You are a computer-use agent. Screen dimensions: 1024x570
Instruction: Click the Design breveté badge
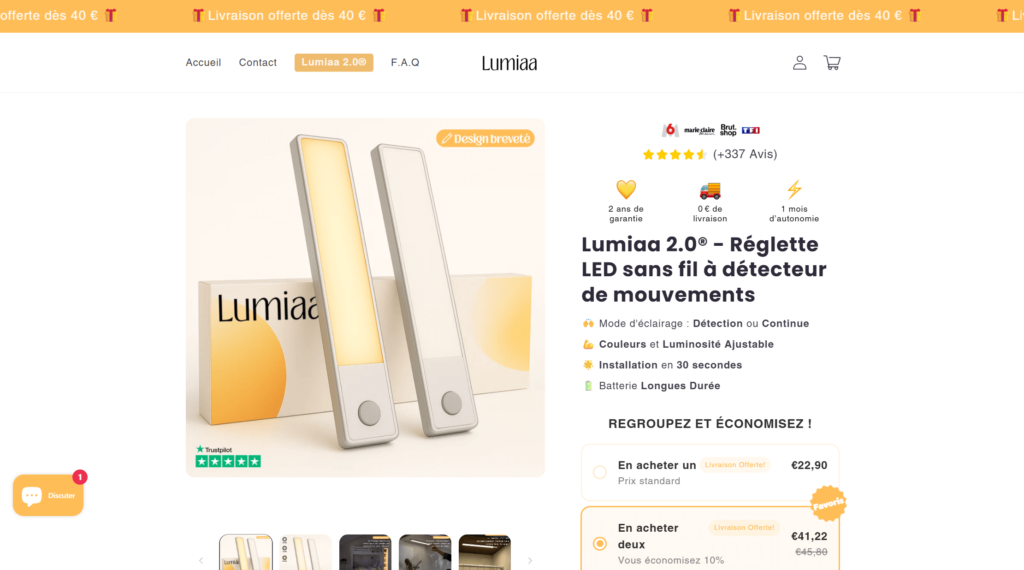(485, 138)
